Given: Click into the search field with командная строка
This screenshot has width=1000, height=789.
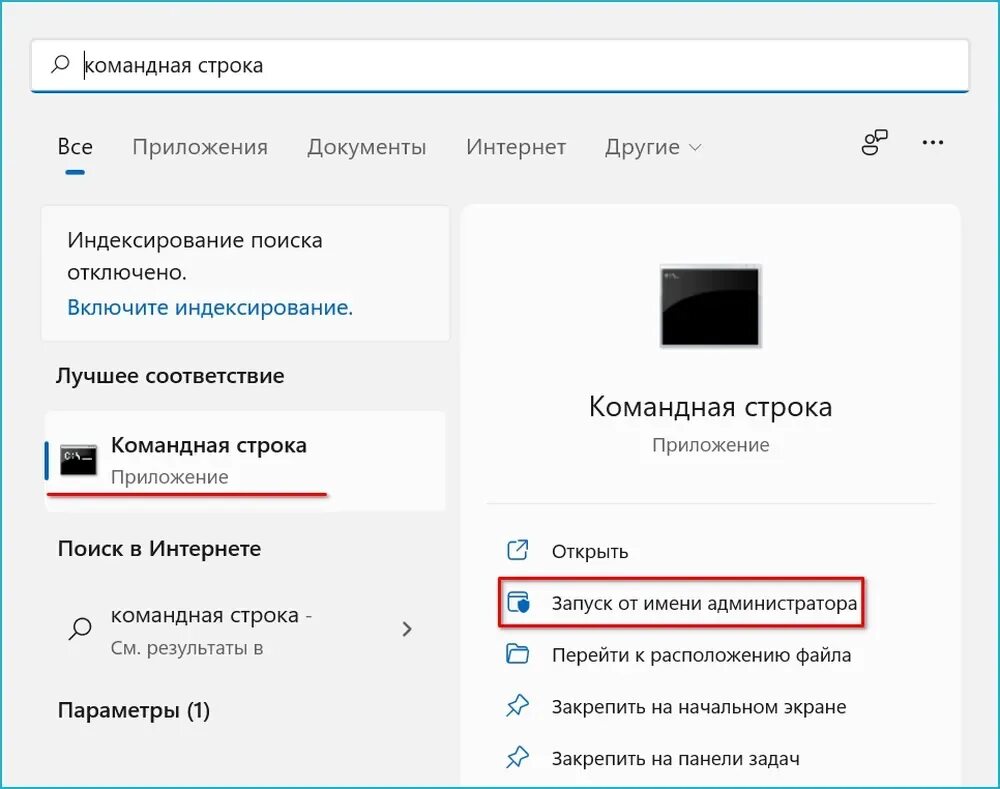Looking at the screenshot, I should click(x=500, y=66).
